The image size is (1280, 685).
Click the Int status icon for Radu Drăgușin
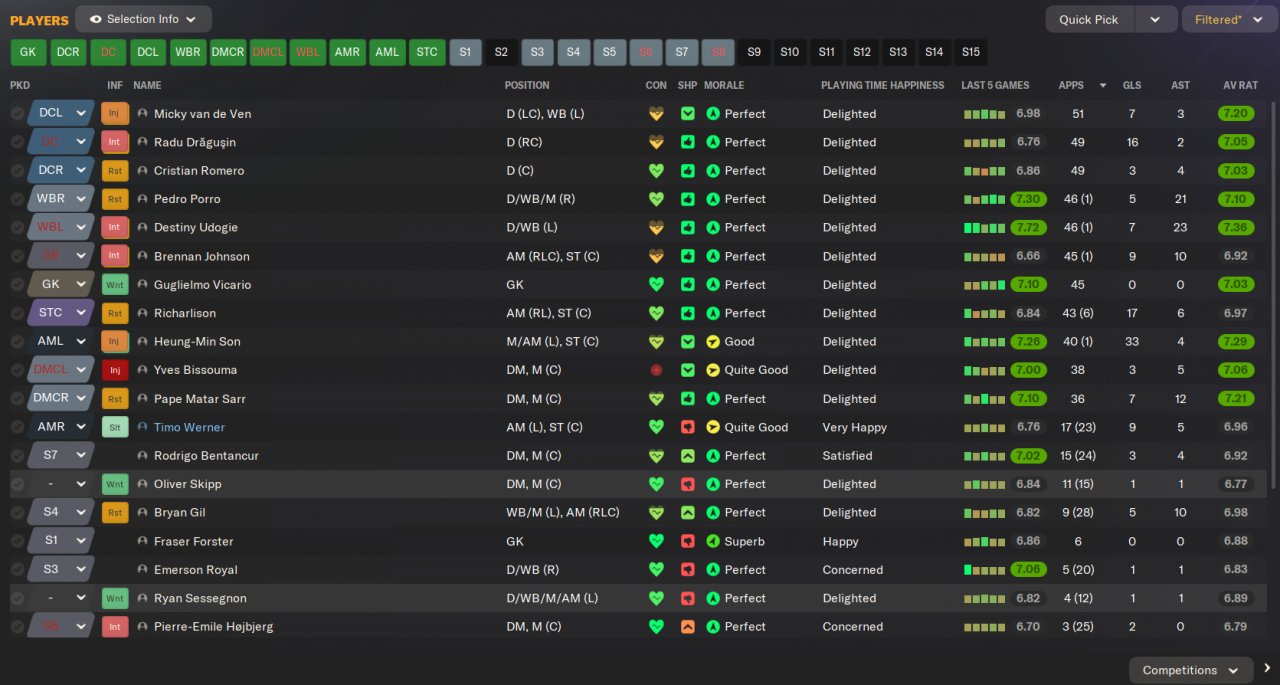[115, 142]
